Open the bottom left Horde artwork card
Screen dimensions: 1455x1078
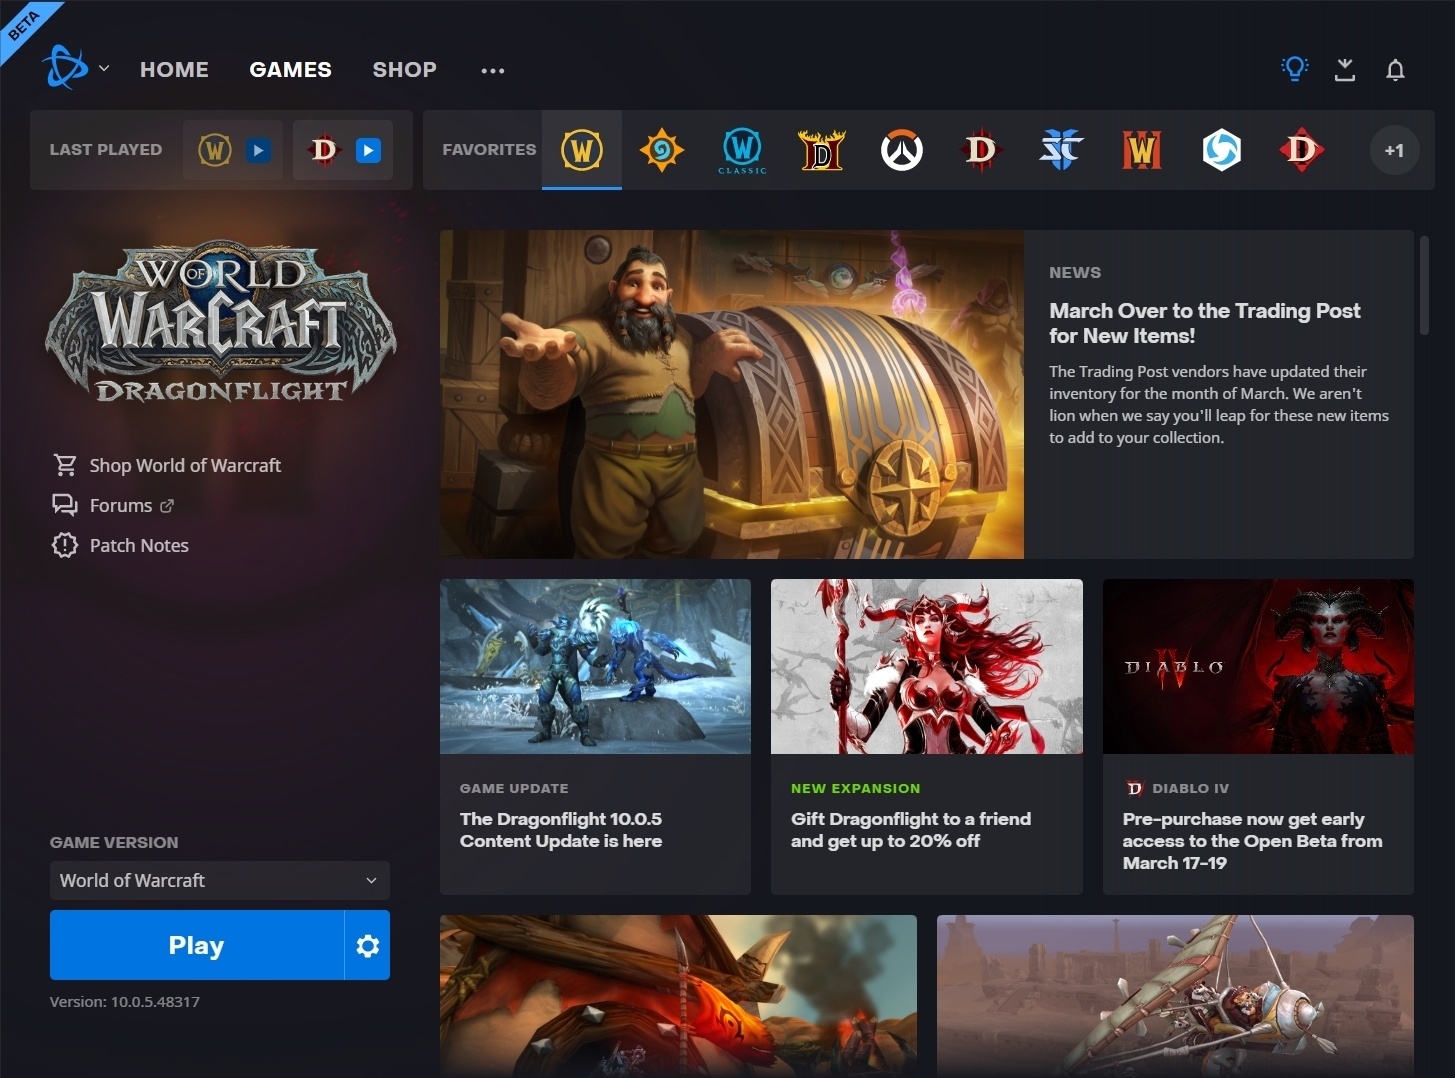click(678, 996)
